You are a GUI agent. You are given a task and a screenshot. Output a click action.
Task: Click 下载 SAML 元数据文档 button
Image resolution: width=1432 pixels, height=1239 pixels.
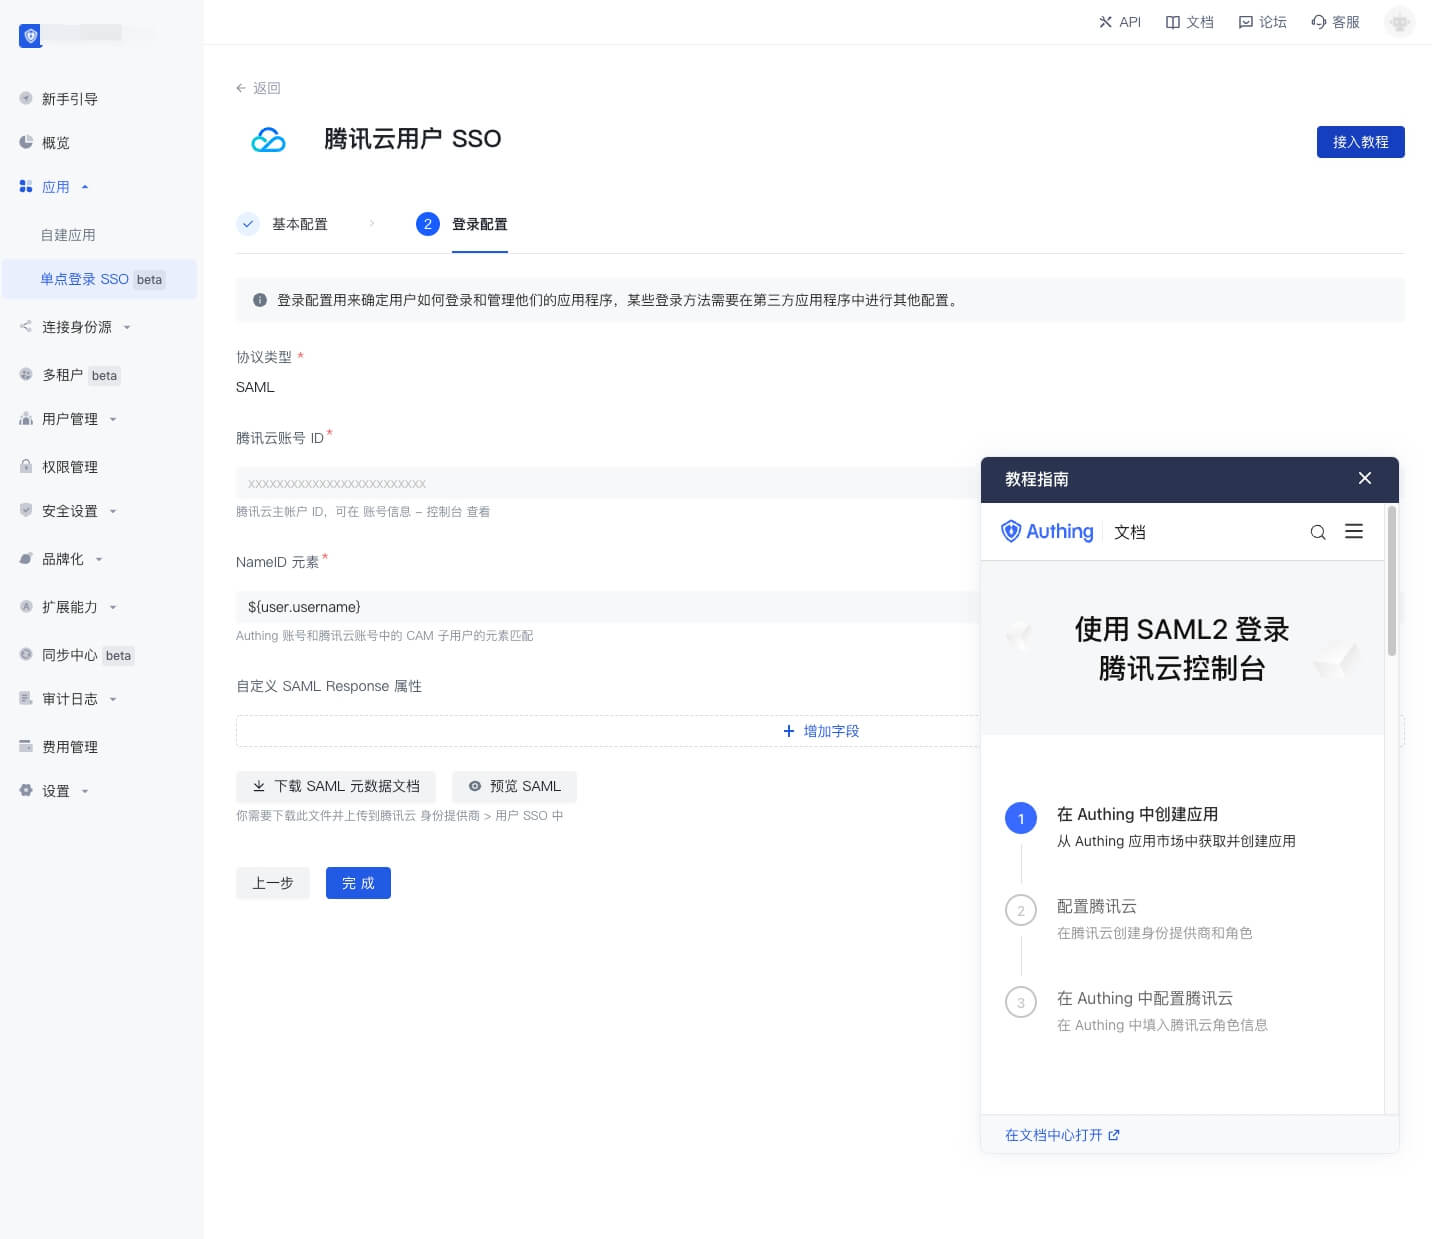pyautogui.click(x=336, y=787)
